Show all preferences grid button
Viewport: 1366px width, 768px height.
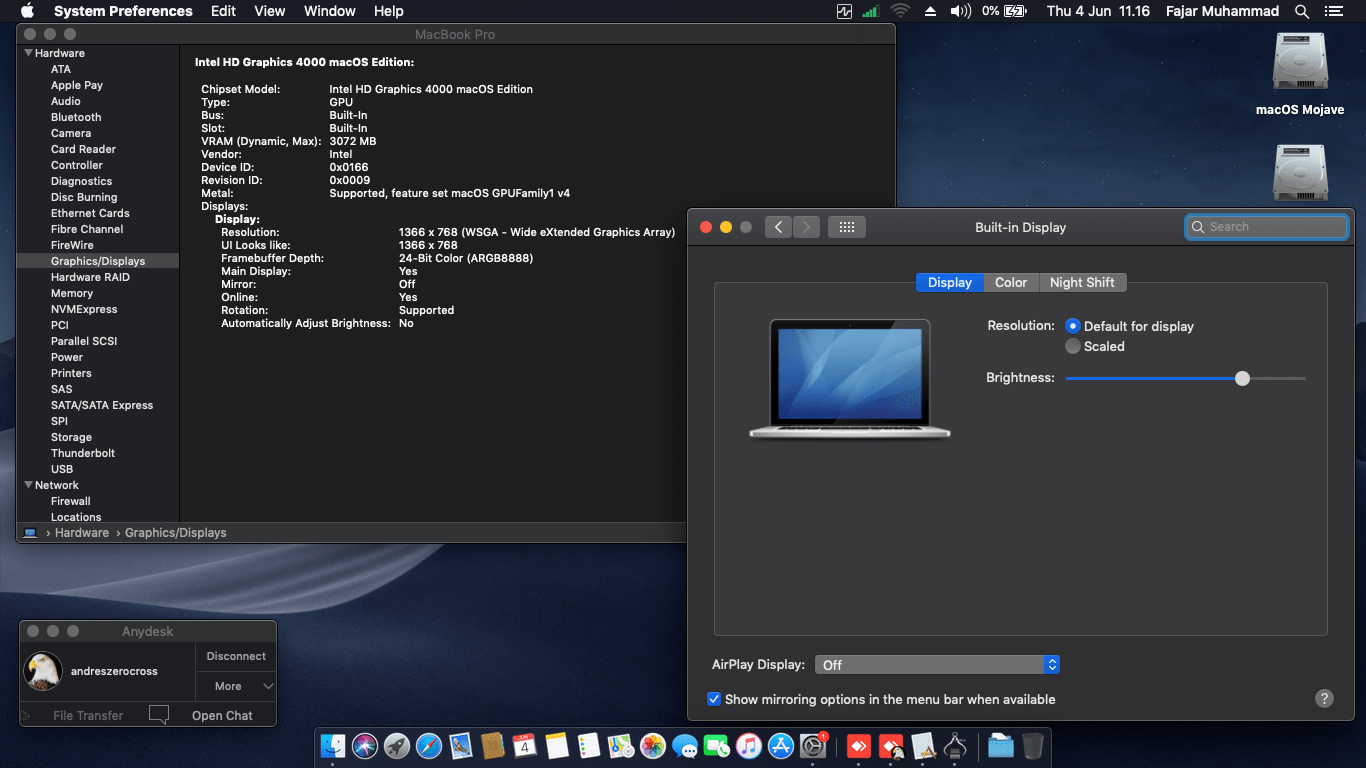(x=846, y=227)
